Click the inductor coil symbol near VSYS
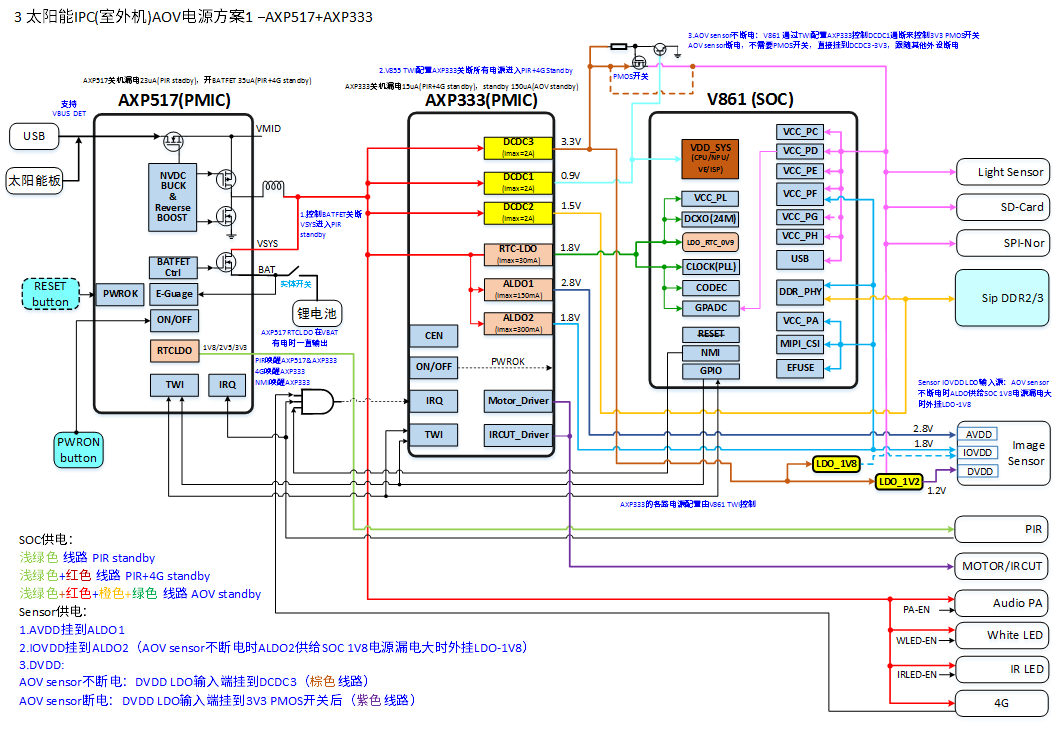This screenshot has height=741, width=1057. (x=273, y=188)
